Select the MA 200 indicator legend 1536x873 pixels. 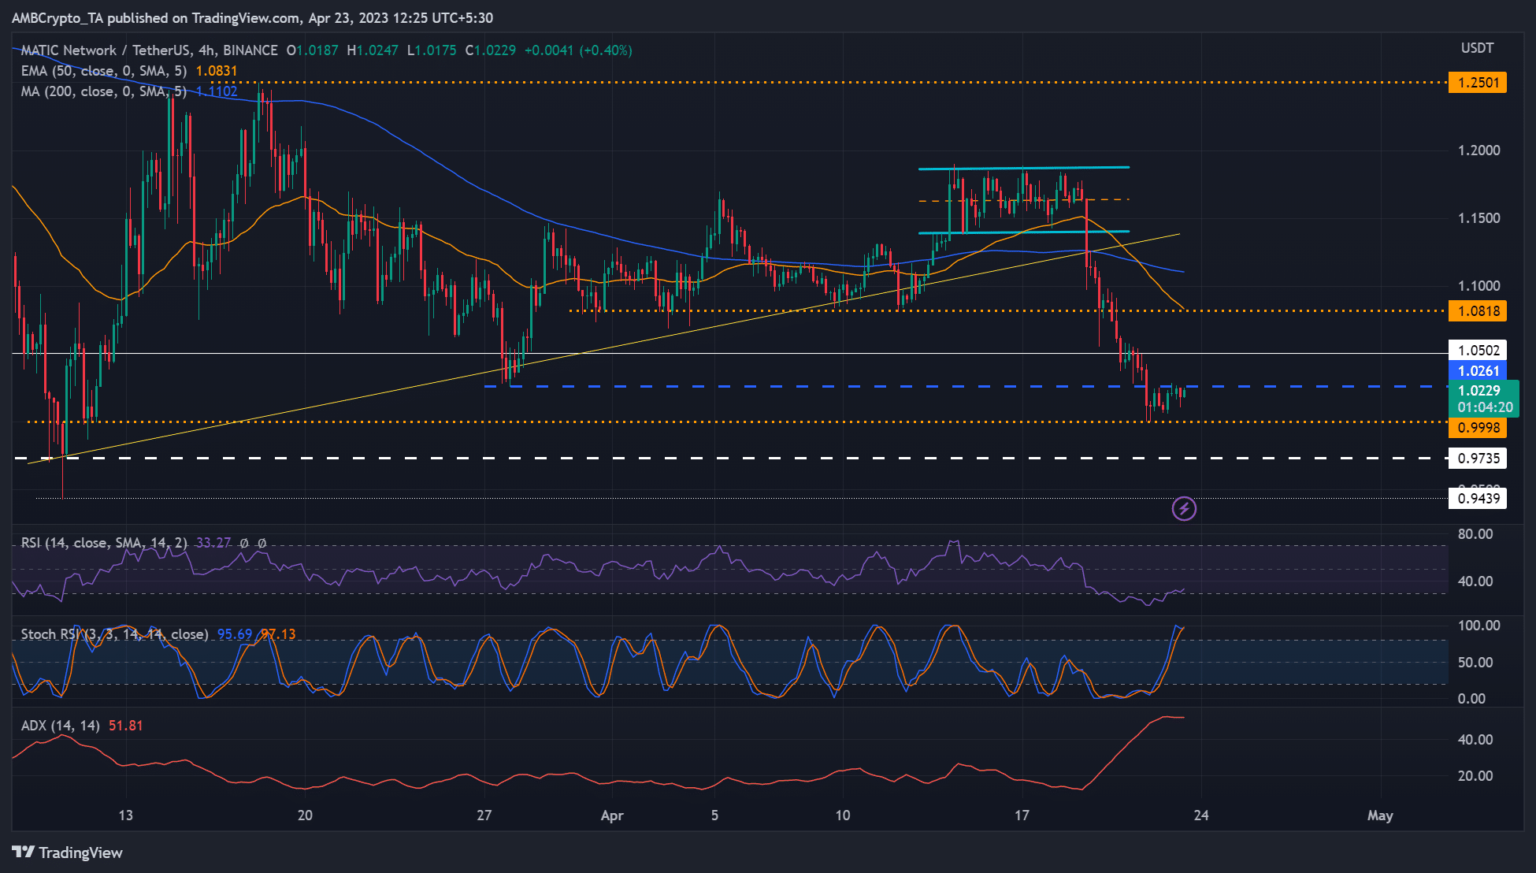(104, 91)
